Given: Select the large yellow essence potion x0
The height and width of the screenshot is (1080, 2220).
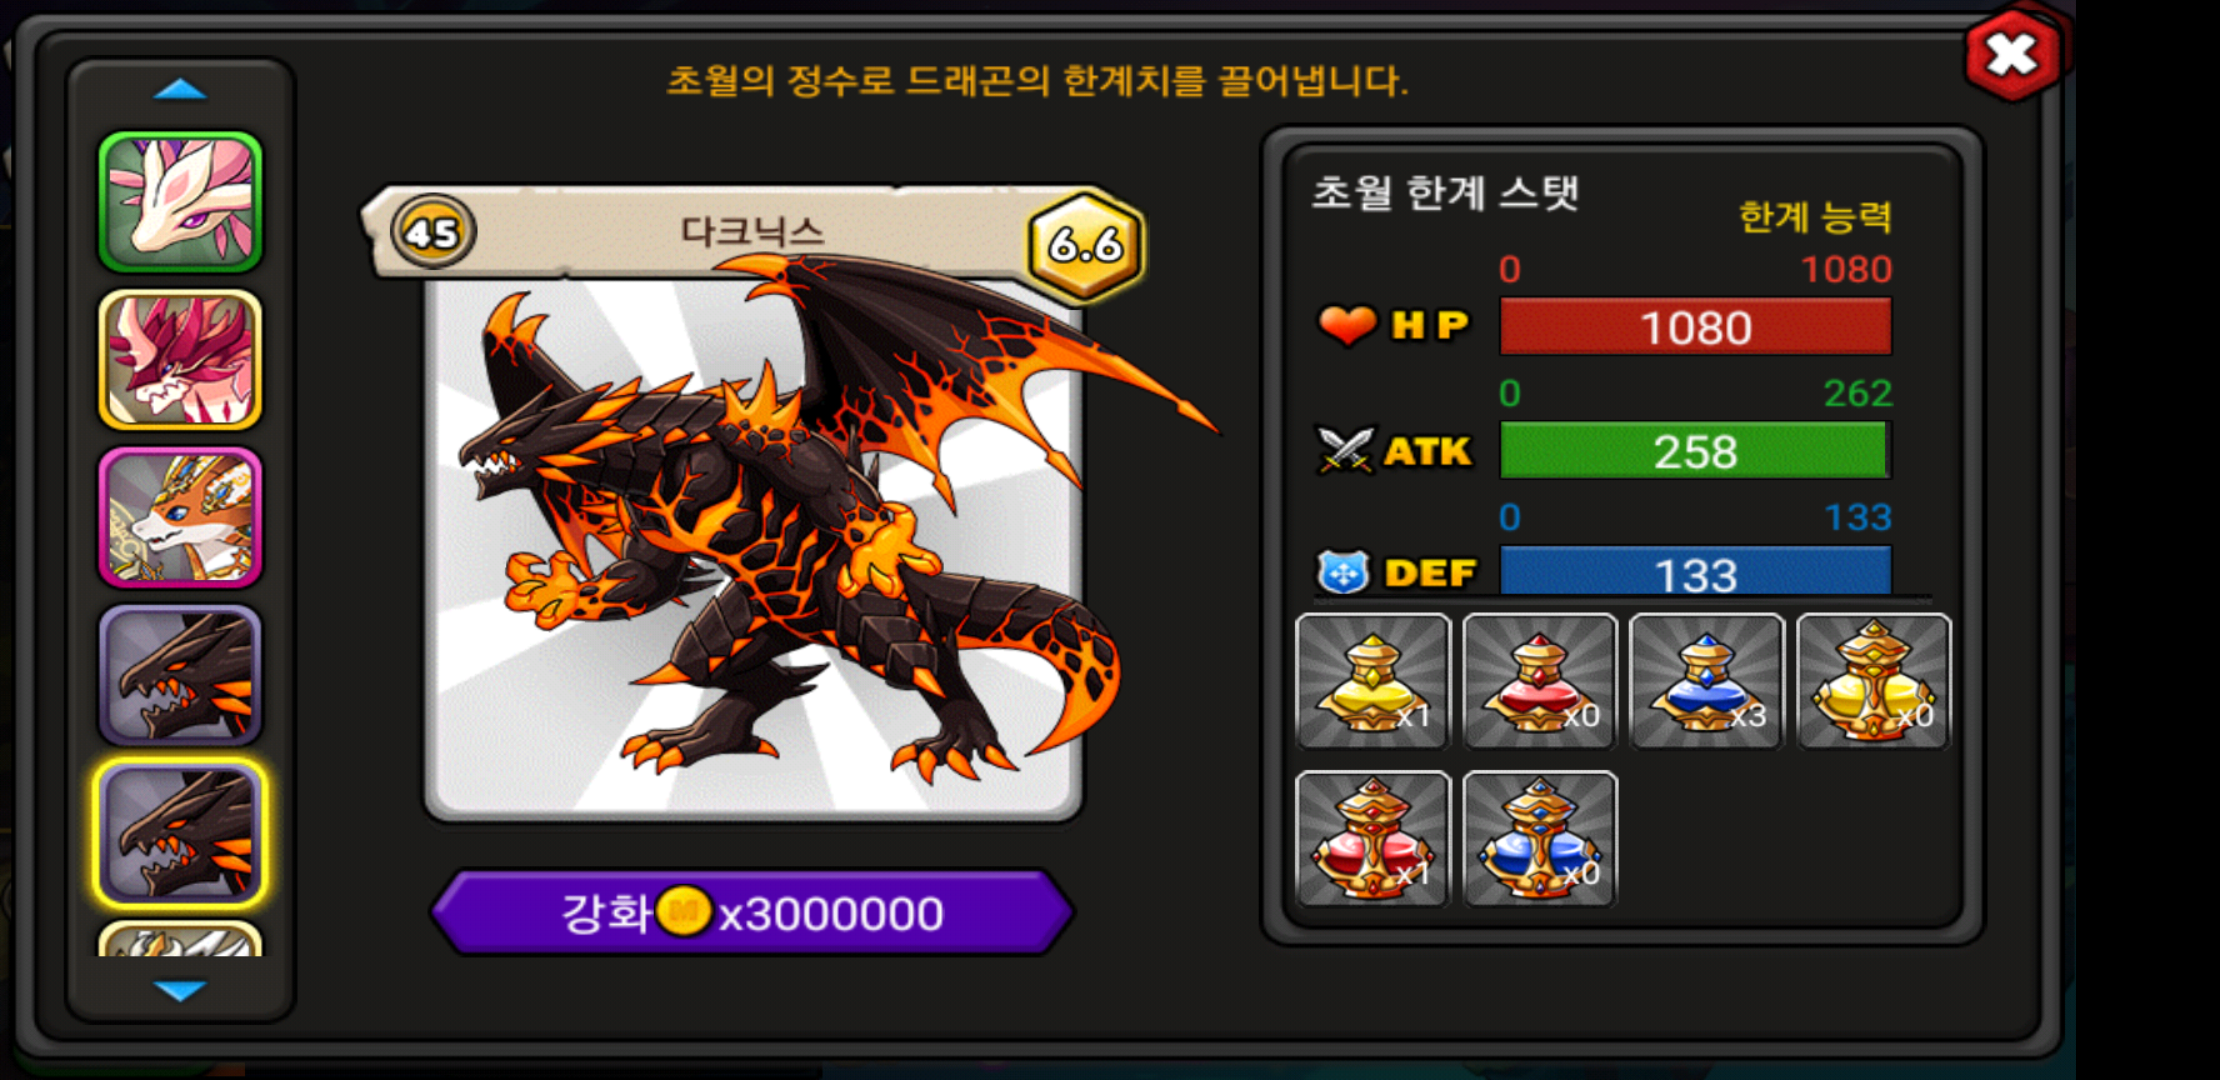Looking at the screenshot, I should 1873,681.
